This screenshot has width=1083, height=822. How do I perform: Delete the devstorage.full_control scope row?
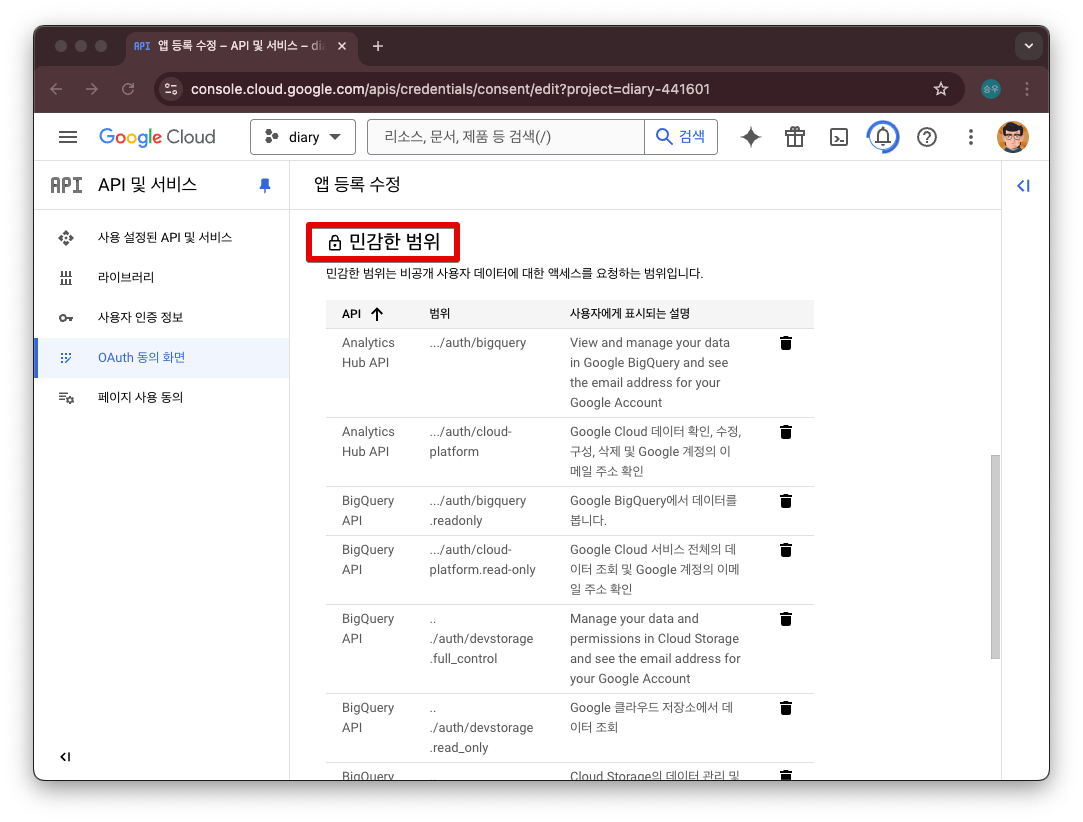(x=786, y=620)
